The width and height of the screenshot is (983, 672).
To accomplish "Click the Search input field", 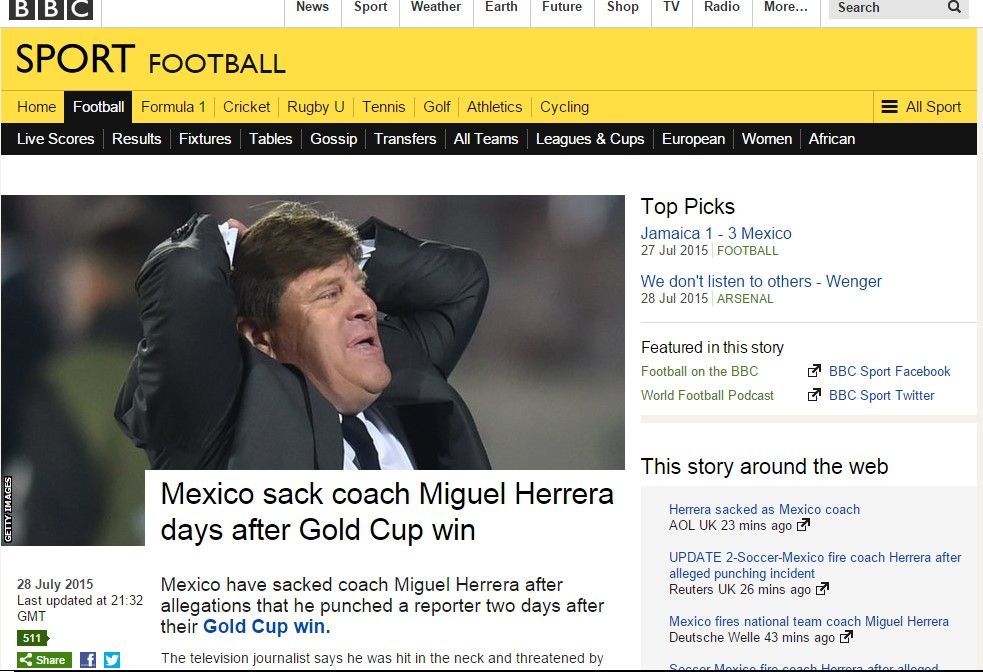I will [x=885, y=8].
